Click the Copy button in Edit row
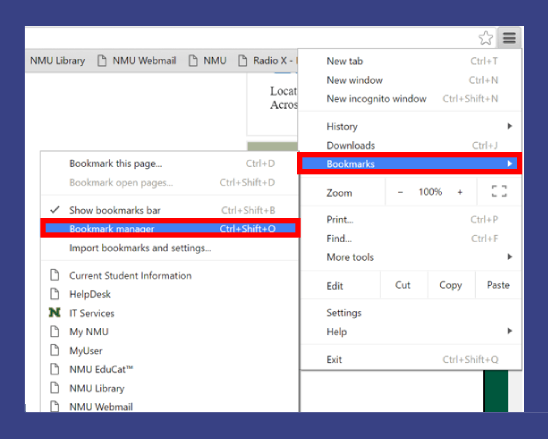The width and height of the screenshot is (548, 439). (x=450, y=285)
